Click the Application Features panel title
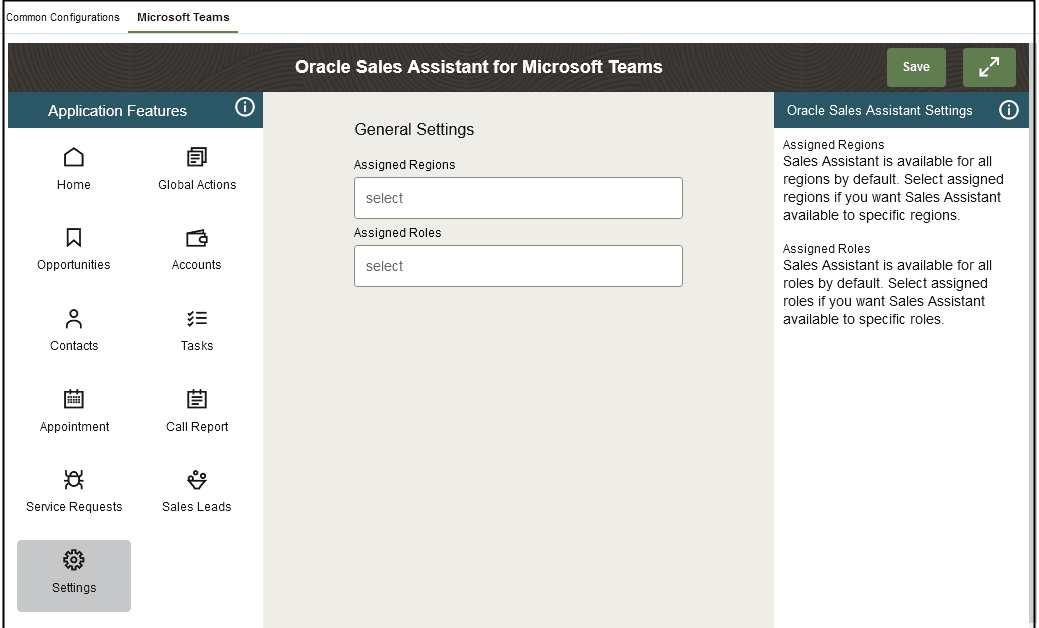The image size is (1039, 628). click(117, 111)
